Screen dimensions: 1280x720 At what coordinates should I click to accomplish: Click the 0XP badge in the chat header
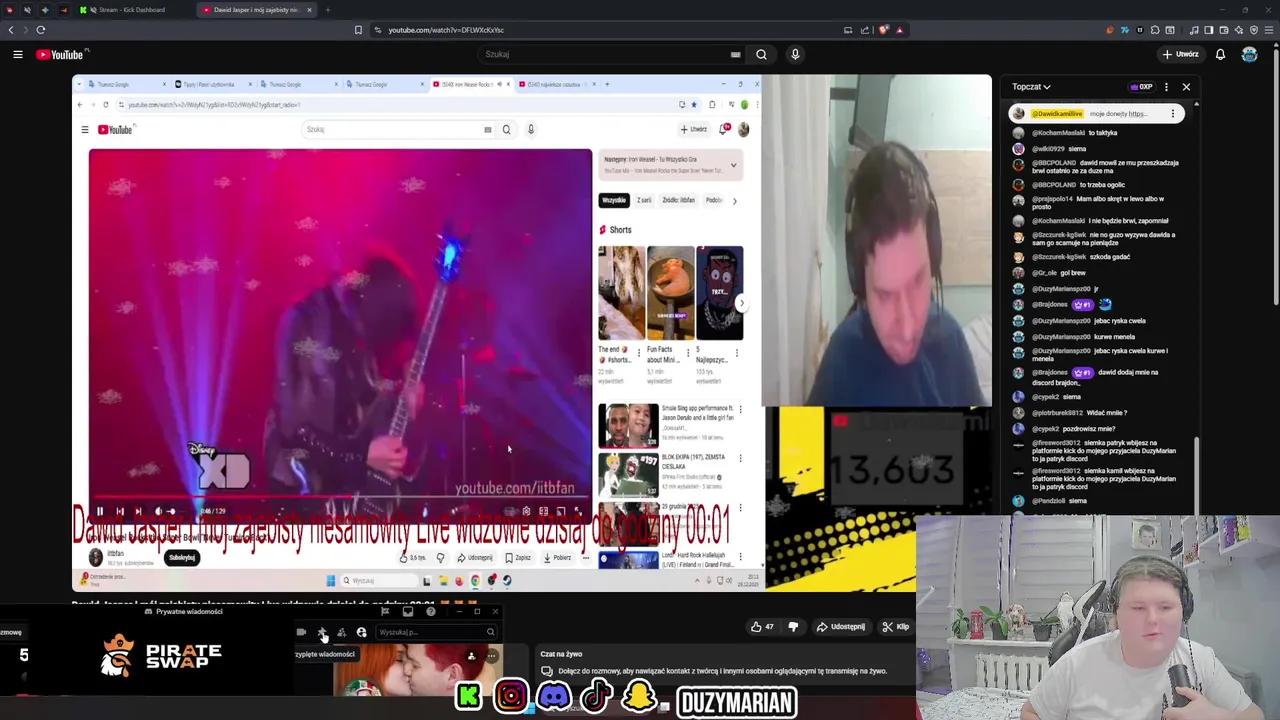1142,87
